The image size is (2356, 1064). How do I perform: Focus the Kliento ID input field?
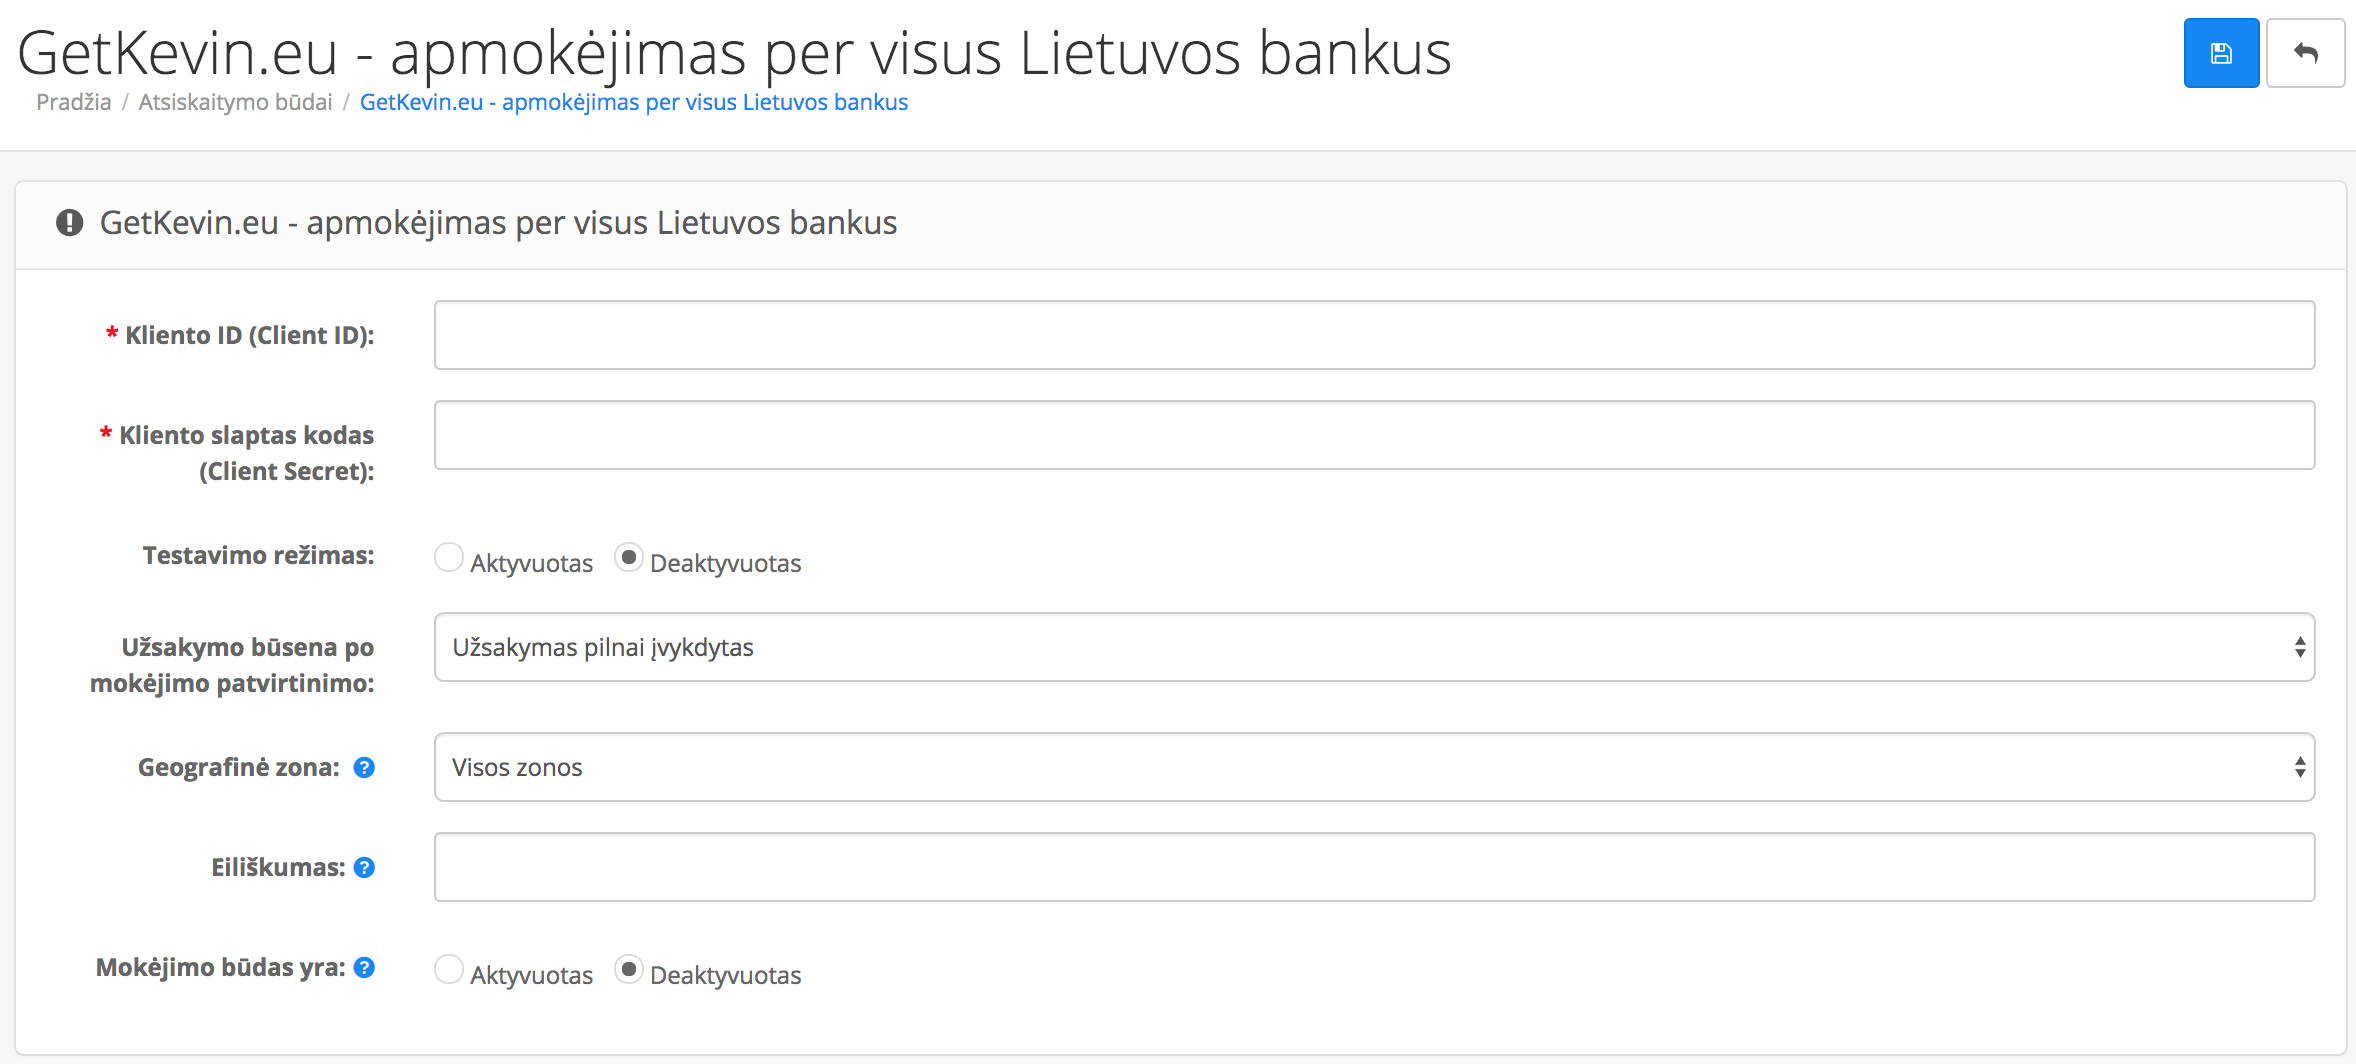tap(1374, 335)
